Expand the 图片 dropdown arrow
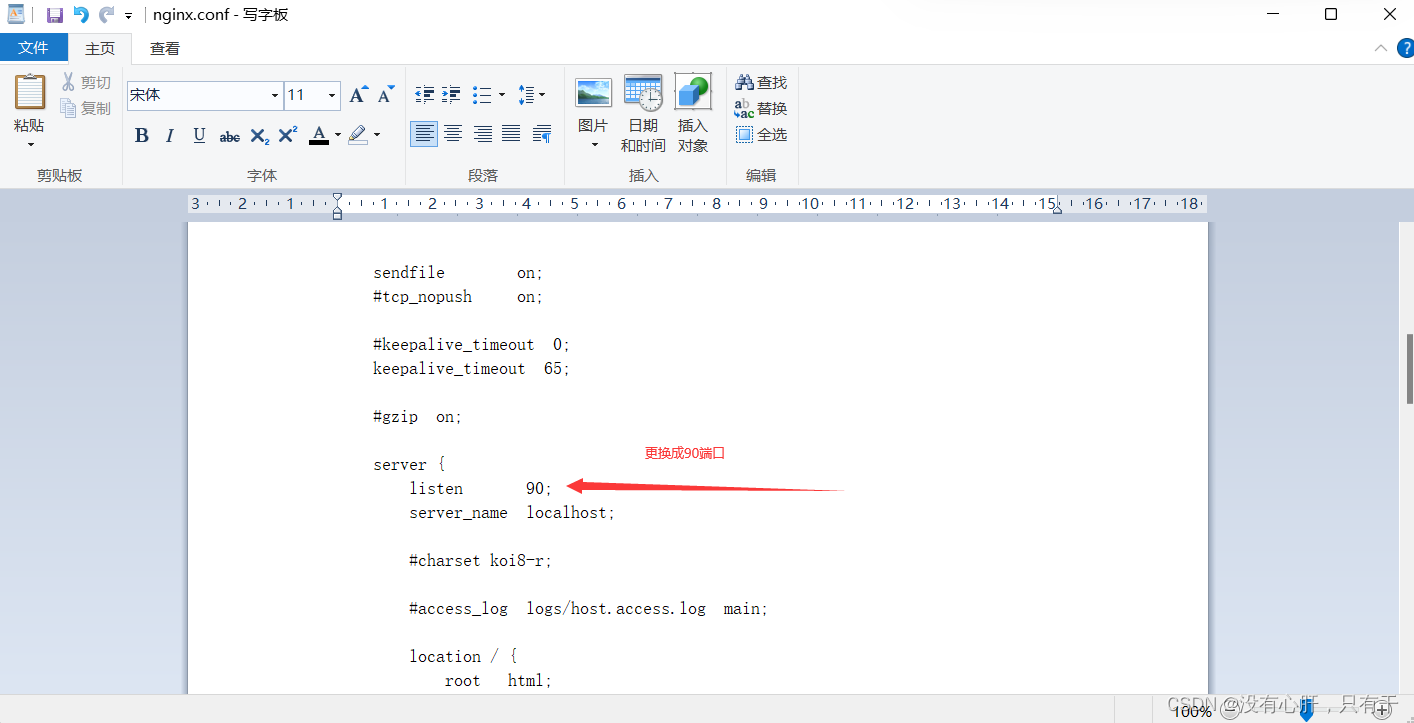This screenshot has height=723, width=1414. 594,145
